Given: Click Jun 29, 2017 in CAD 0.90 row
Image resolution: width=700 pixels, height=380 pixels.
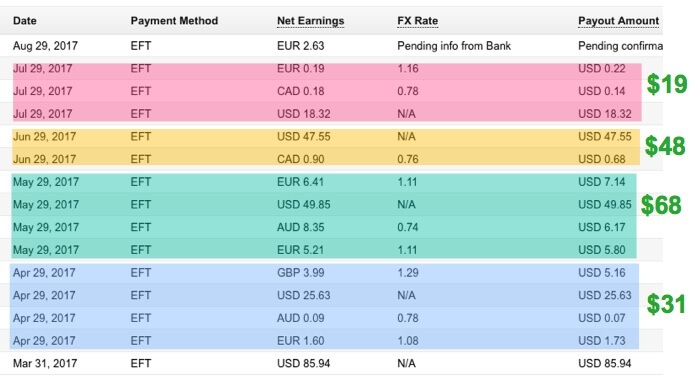Looking at the screenshot, I should click(x=44, y=159).
